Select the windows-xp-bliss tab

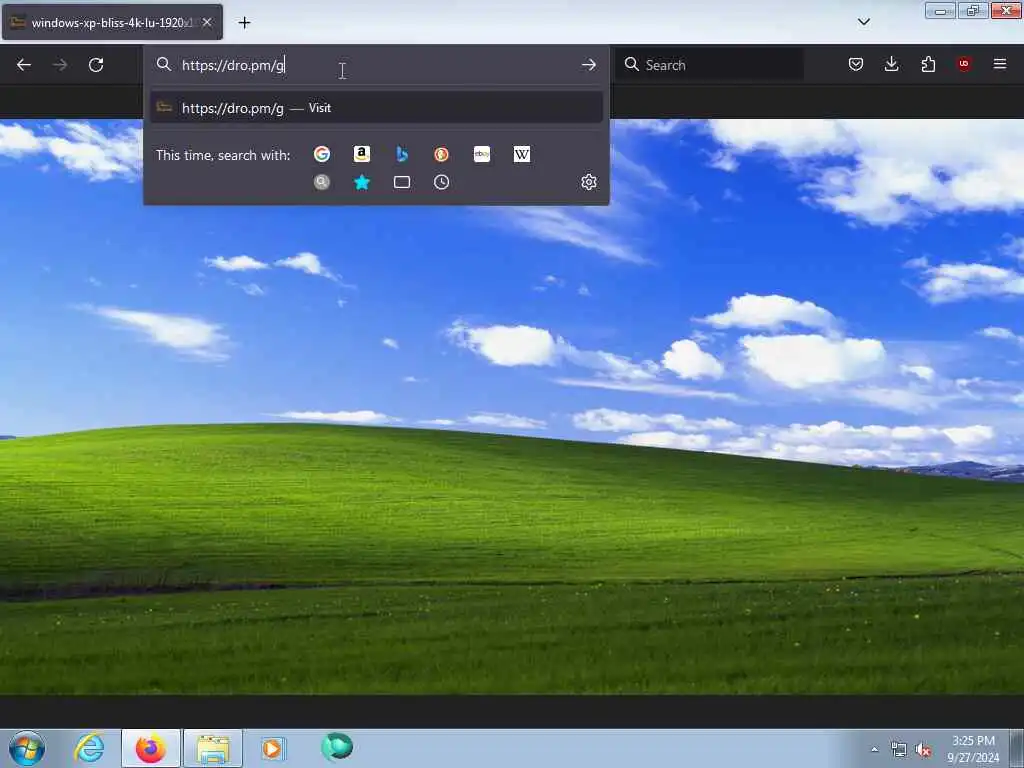click(112, 22)
